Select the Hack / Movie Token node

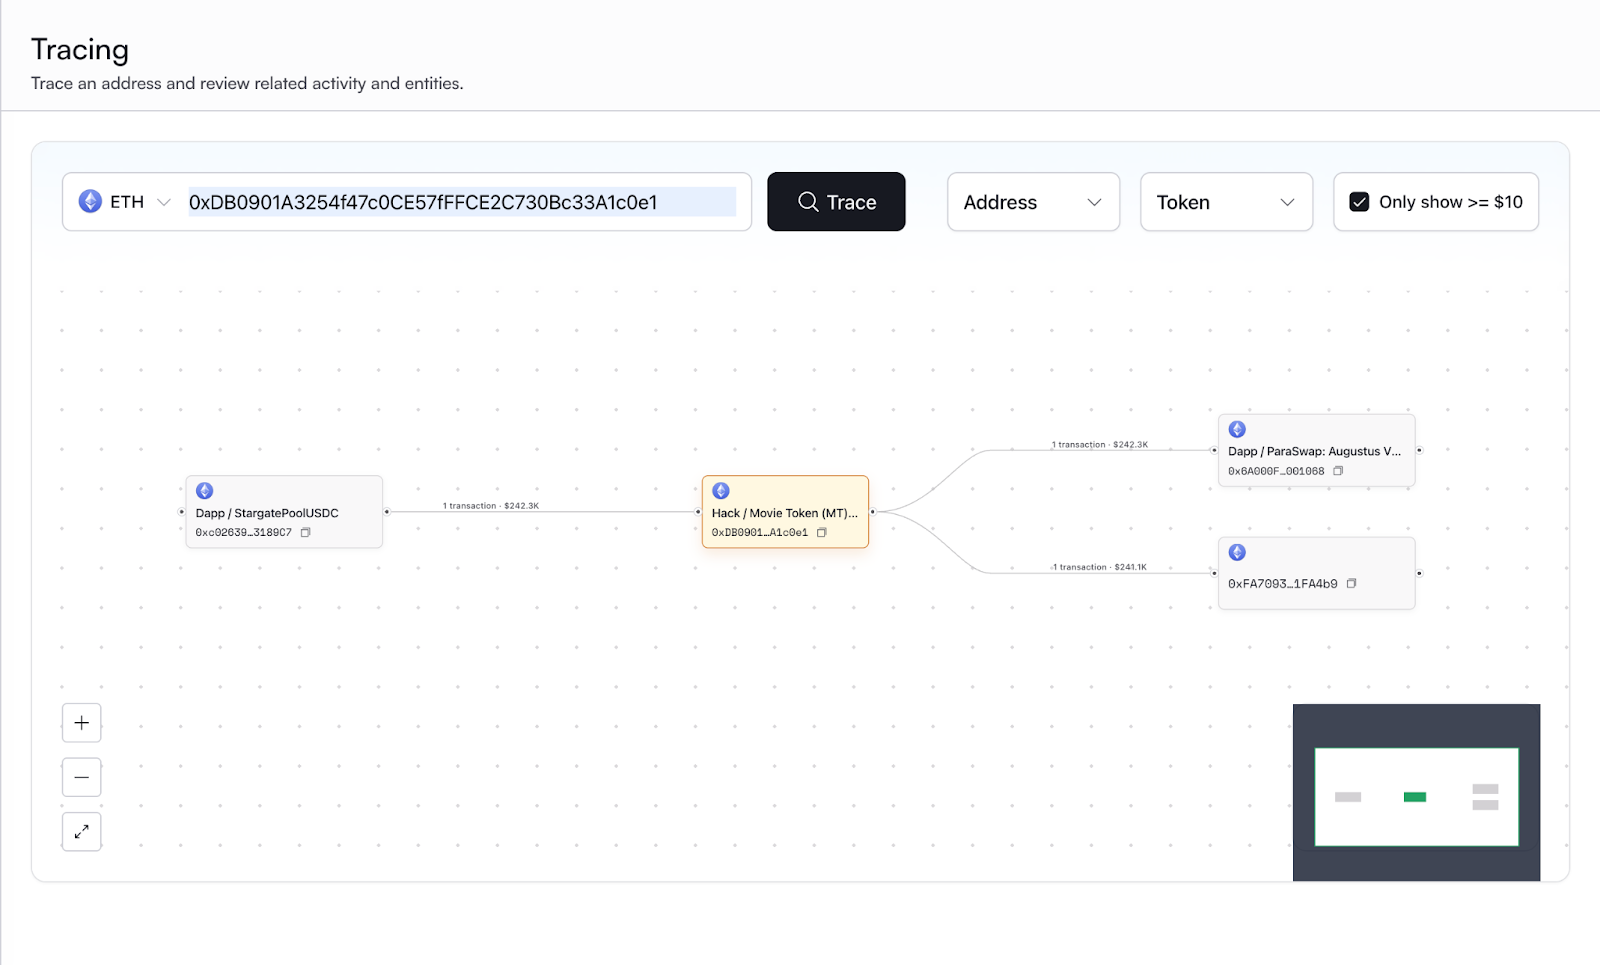784,512
